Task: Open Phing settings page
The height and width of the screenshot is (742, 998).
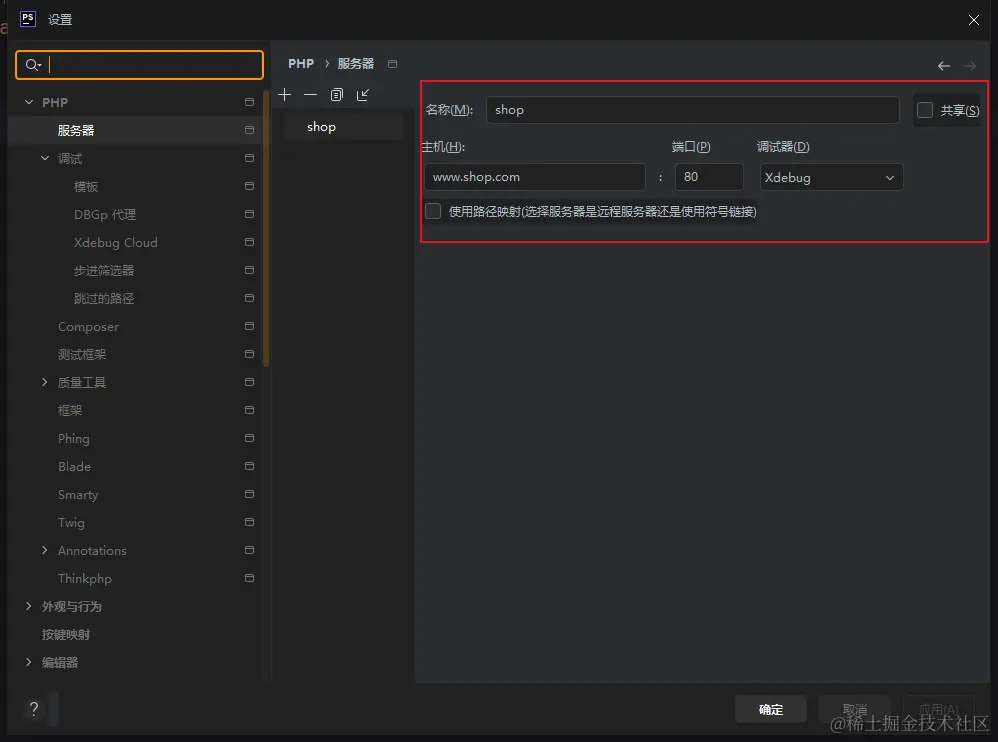Action: coord(74,438)
